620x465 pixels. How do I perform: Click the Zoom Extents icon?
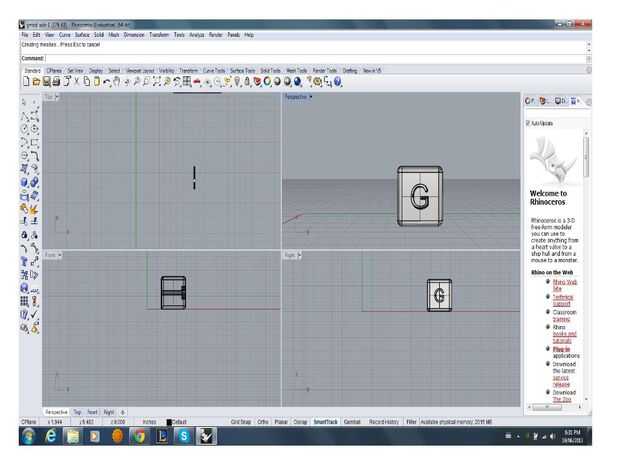[157, 82]
